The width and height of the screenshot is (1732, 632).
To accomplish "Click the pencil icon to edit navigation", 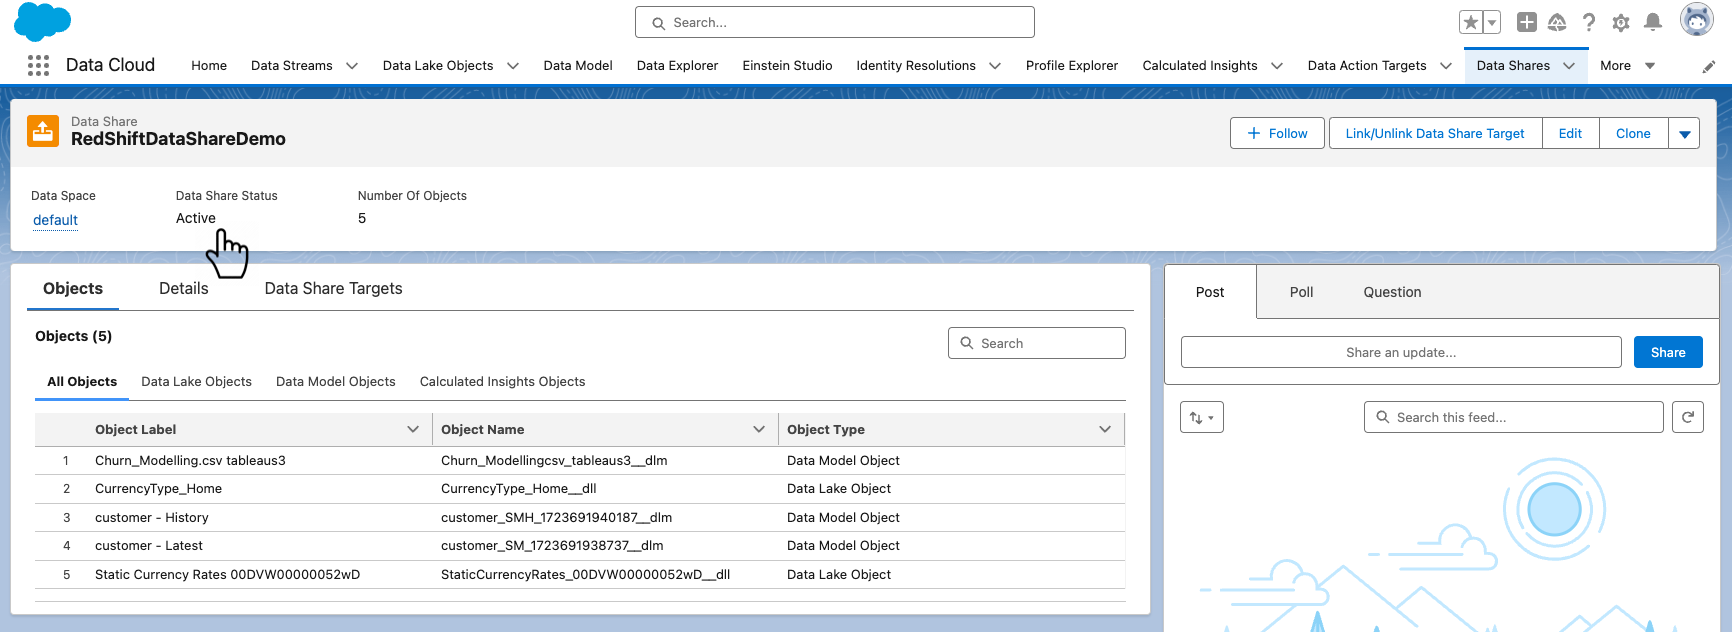I will 1709,66.
